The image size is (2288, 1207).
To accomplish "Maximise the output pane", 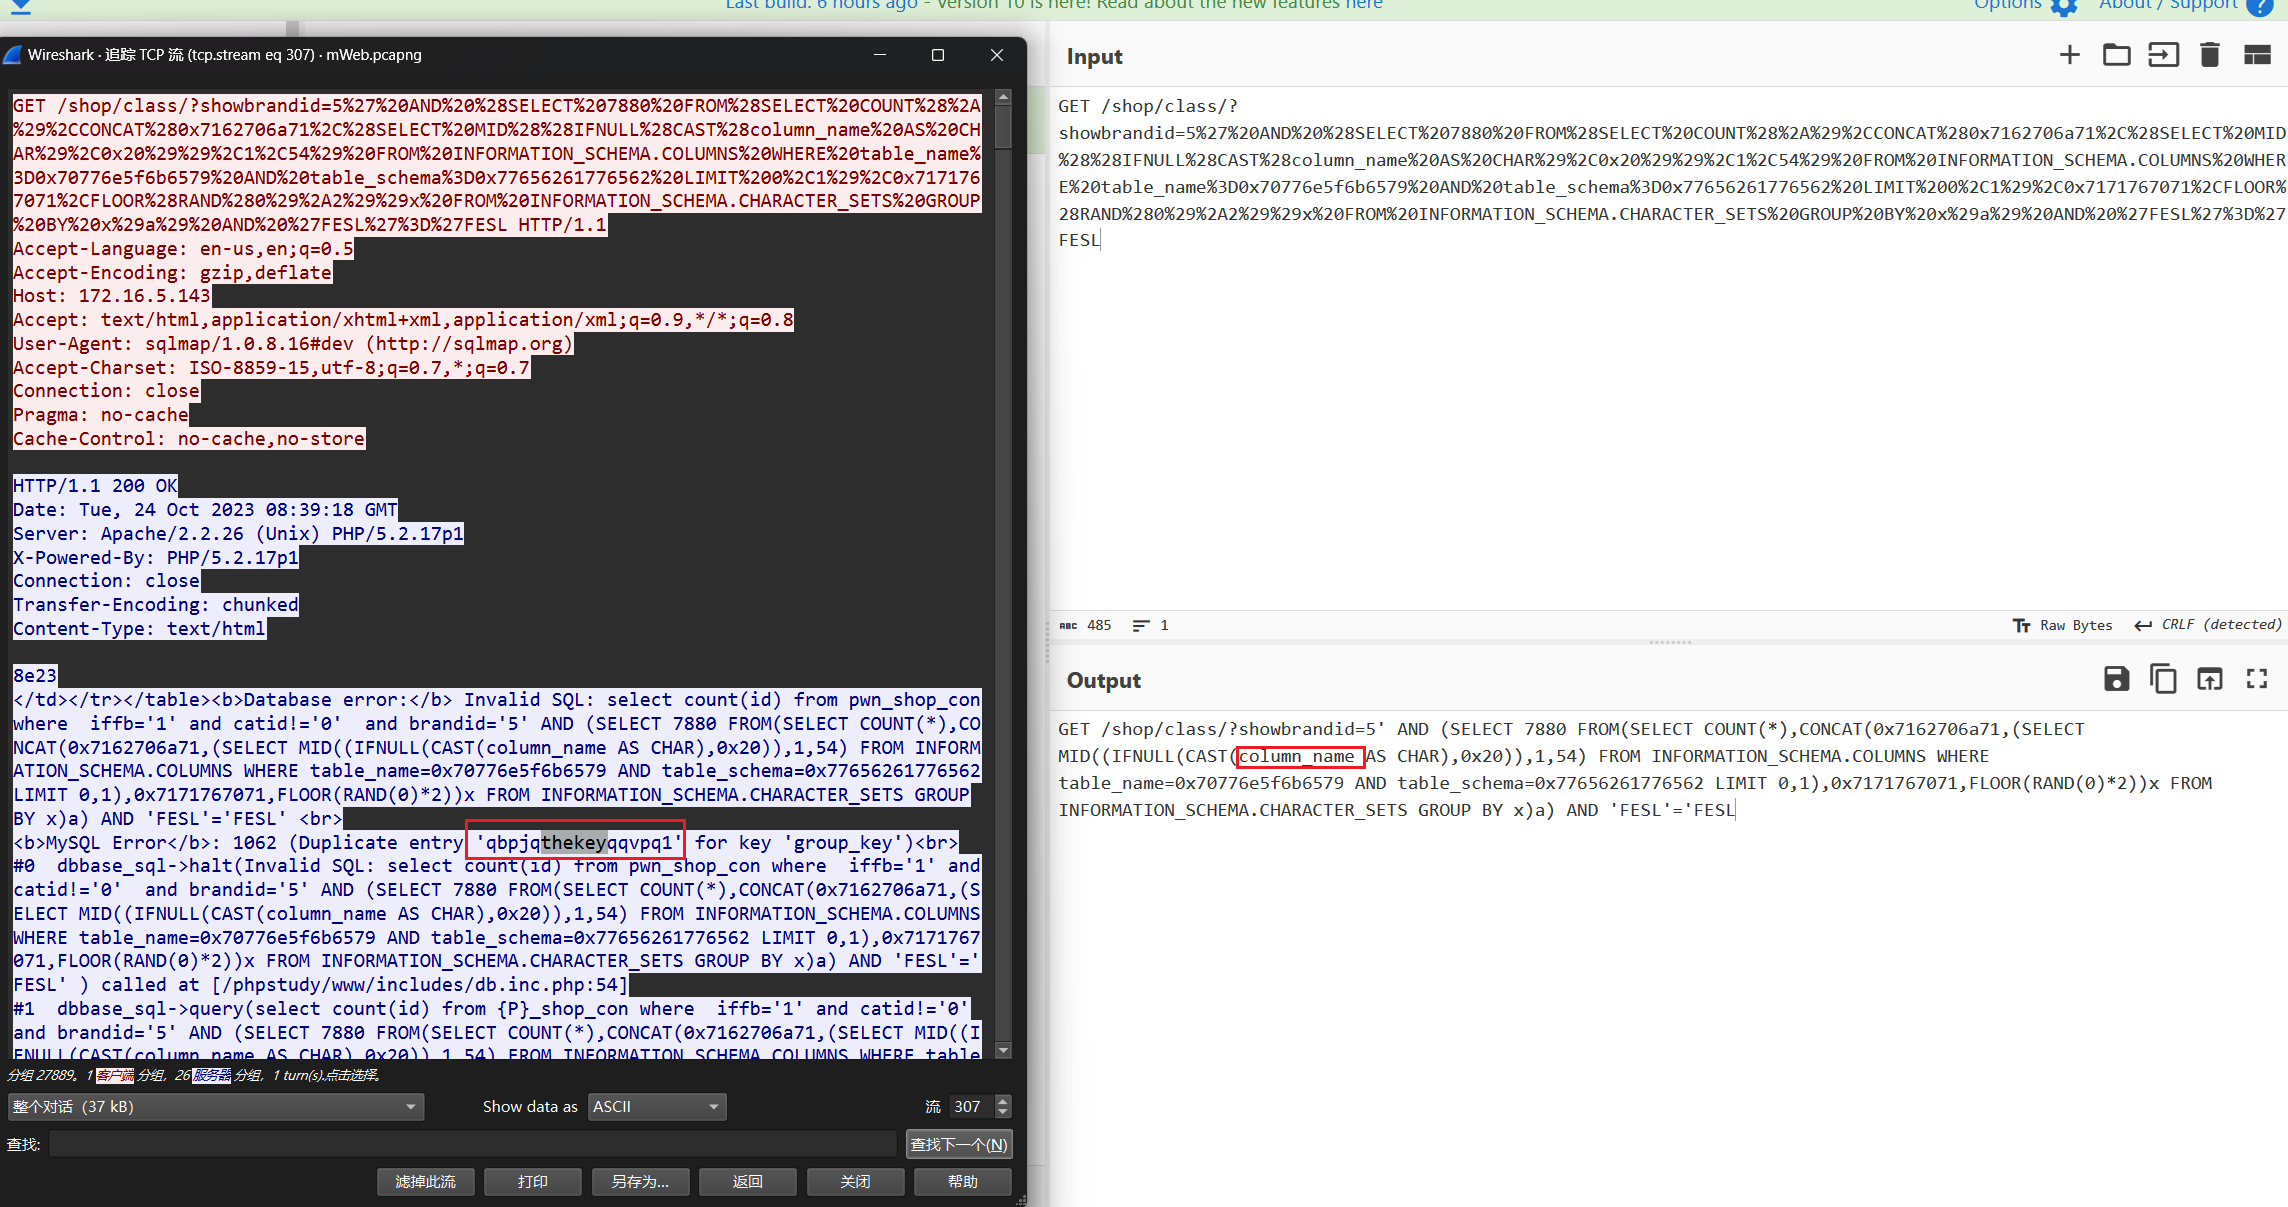I will coord(2257,680).
